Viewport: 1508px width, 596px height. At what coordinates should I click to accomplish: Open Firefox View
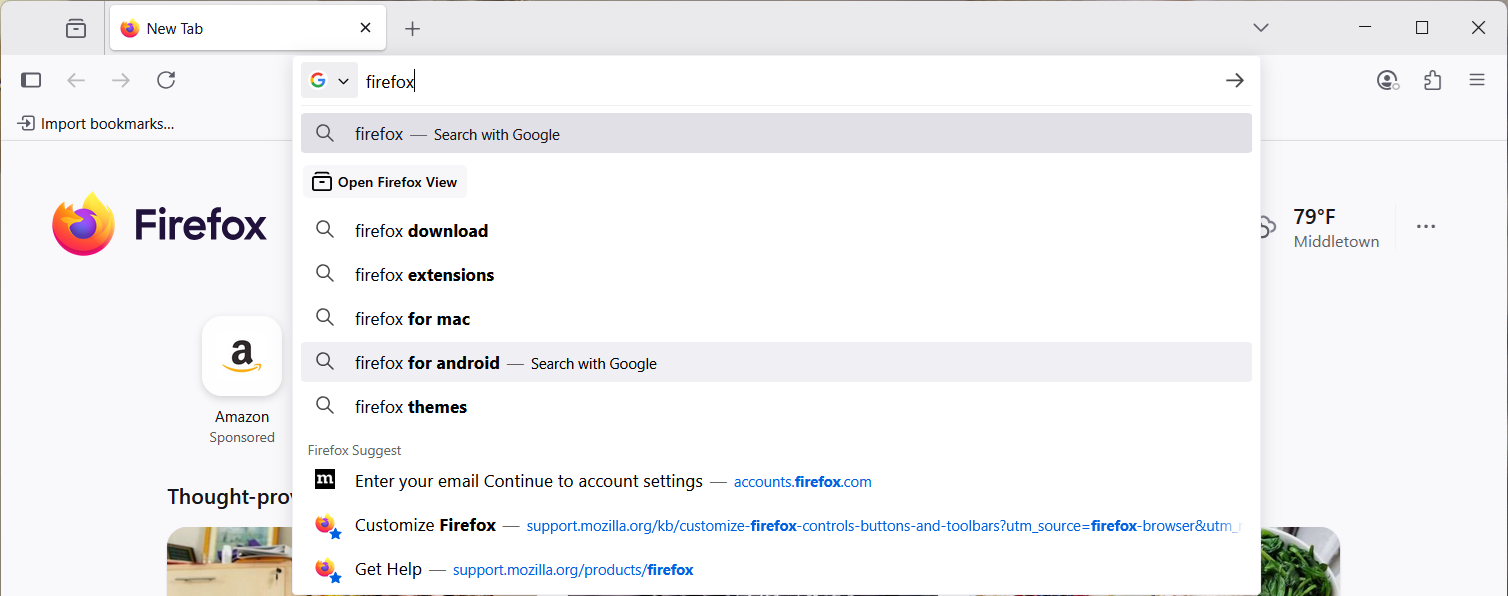(x=75, y=27)
